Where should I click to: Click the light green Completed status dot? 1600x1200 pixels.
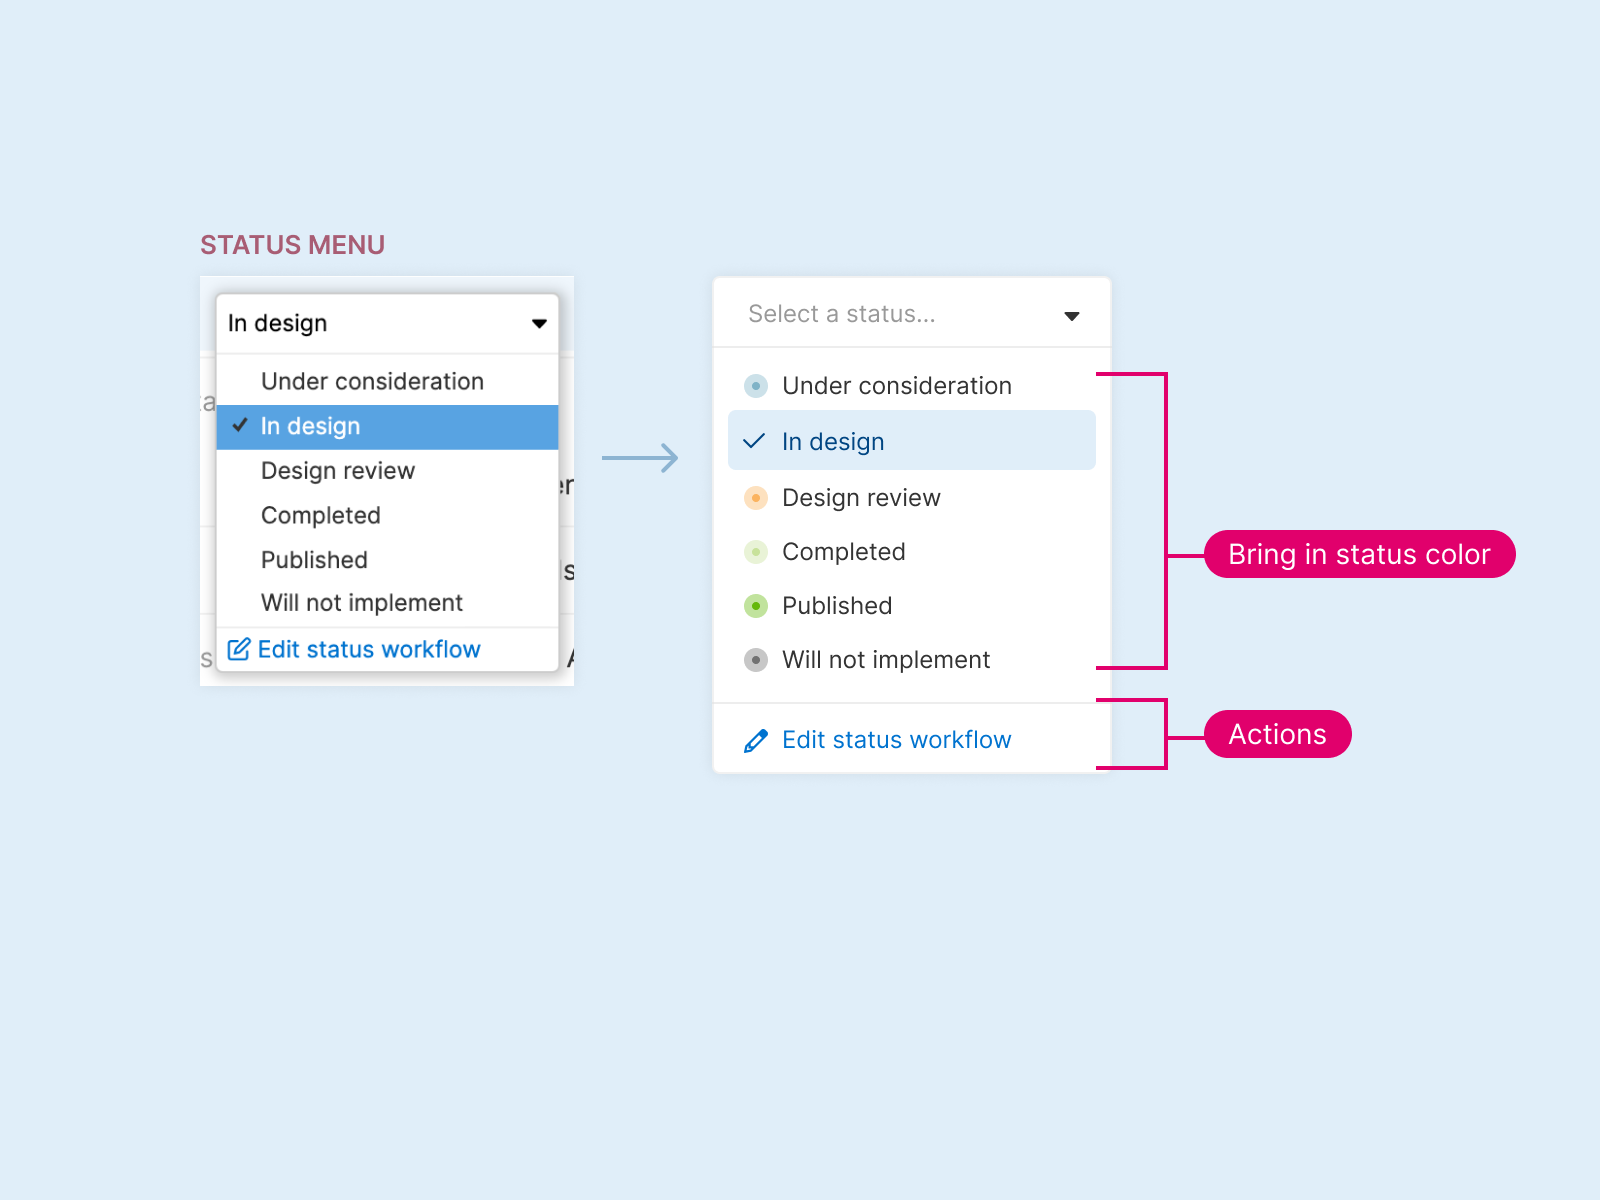(x=756, y=552)
